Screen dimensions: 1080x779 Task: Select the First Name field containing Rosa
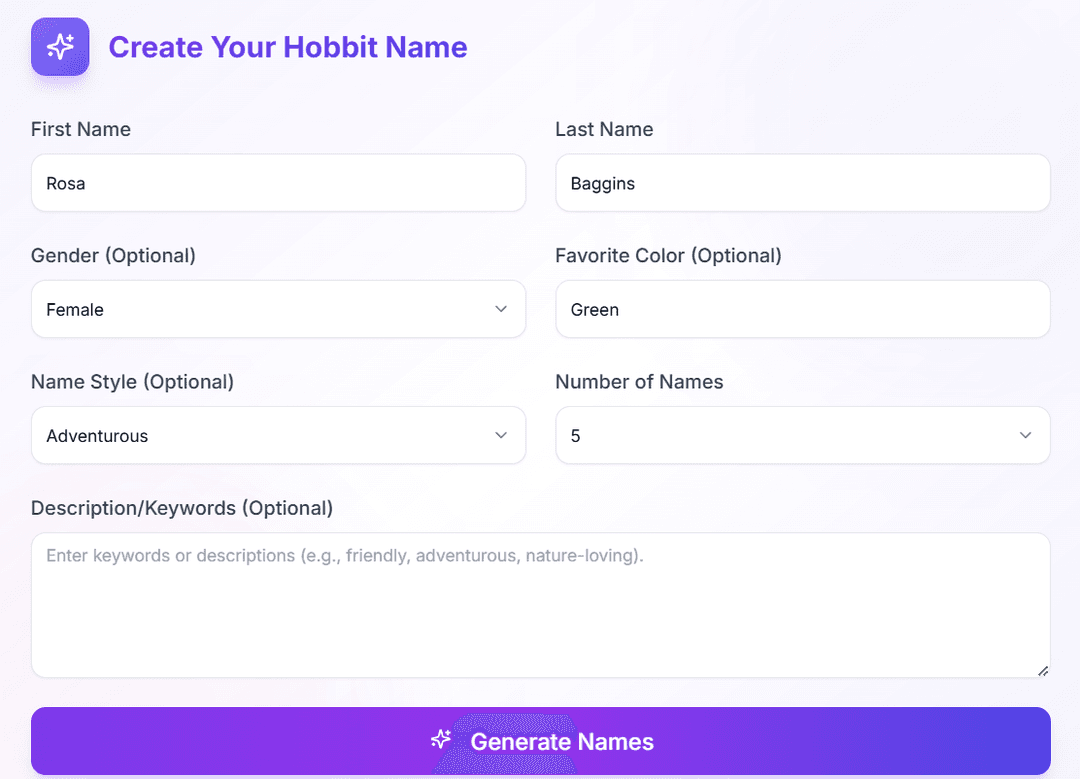pos(278,183)
